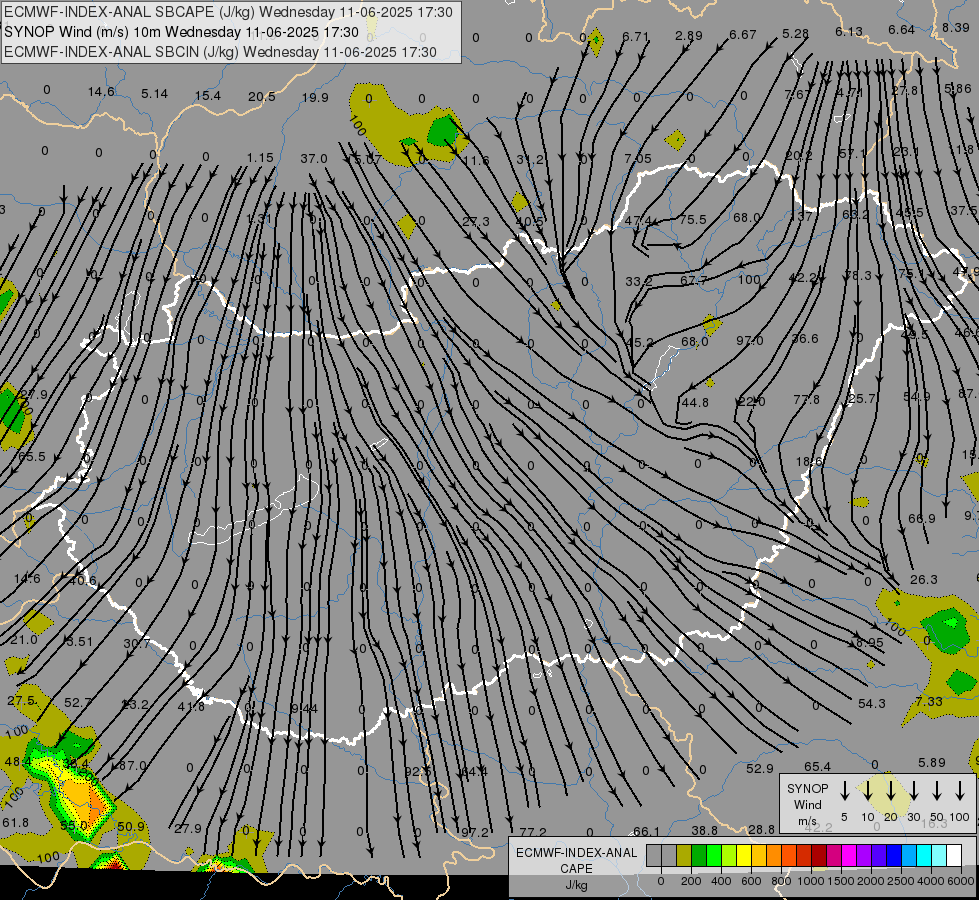
Task: Click the 100 m/s wind arrow in legend
Action: (960, 791)
